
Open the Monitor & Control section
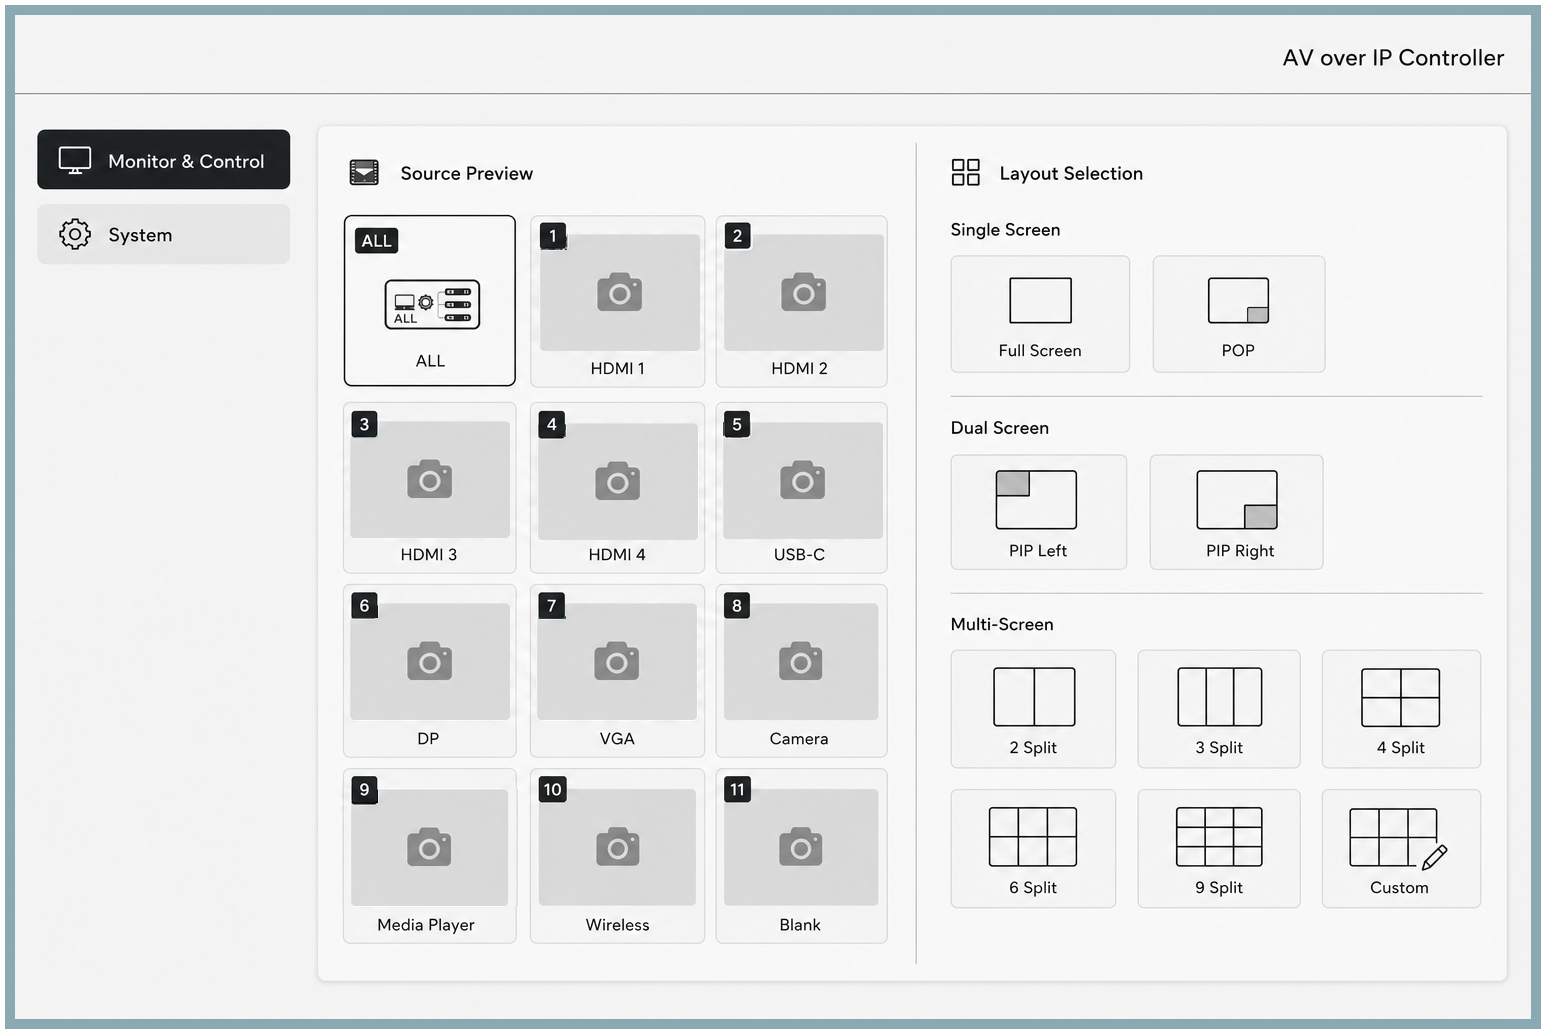164,160
